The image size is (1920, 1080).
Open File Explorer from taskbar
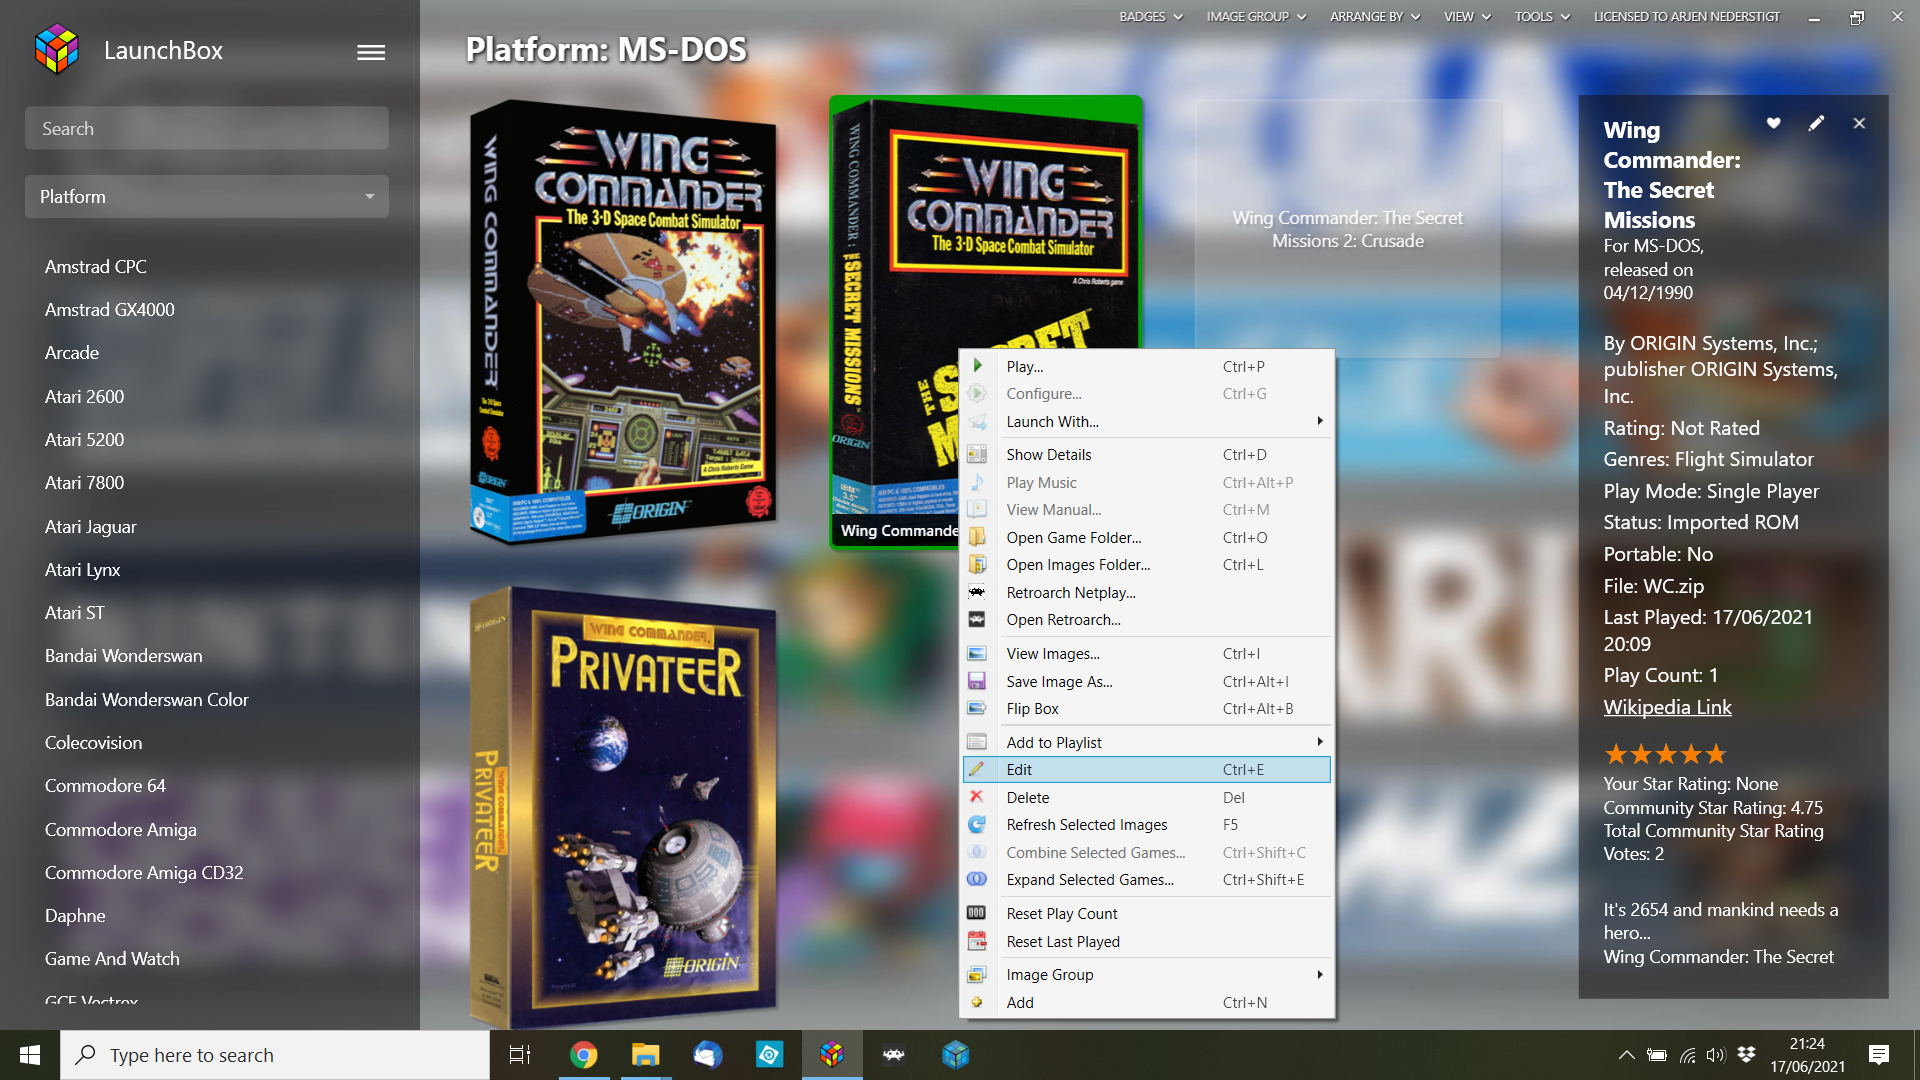[x=645, y=1055]
